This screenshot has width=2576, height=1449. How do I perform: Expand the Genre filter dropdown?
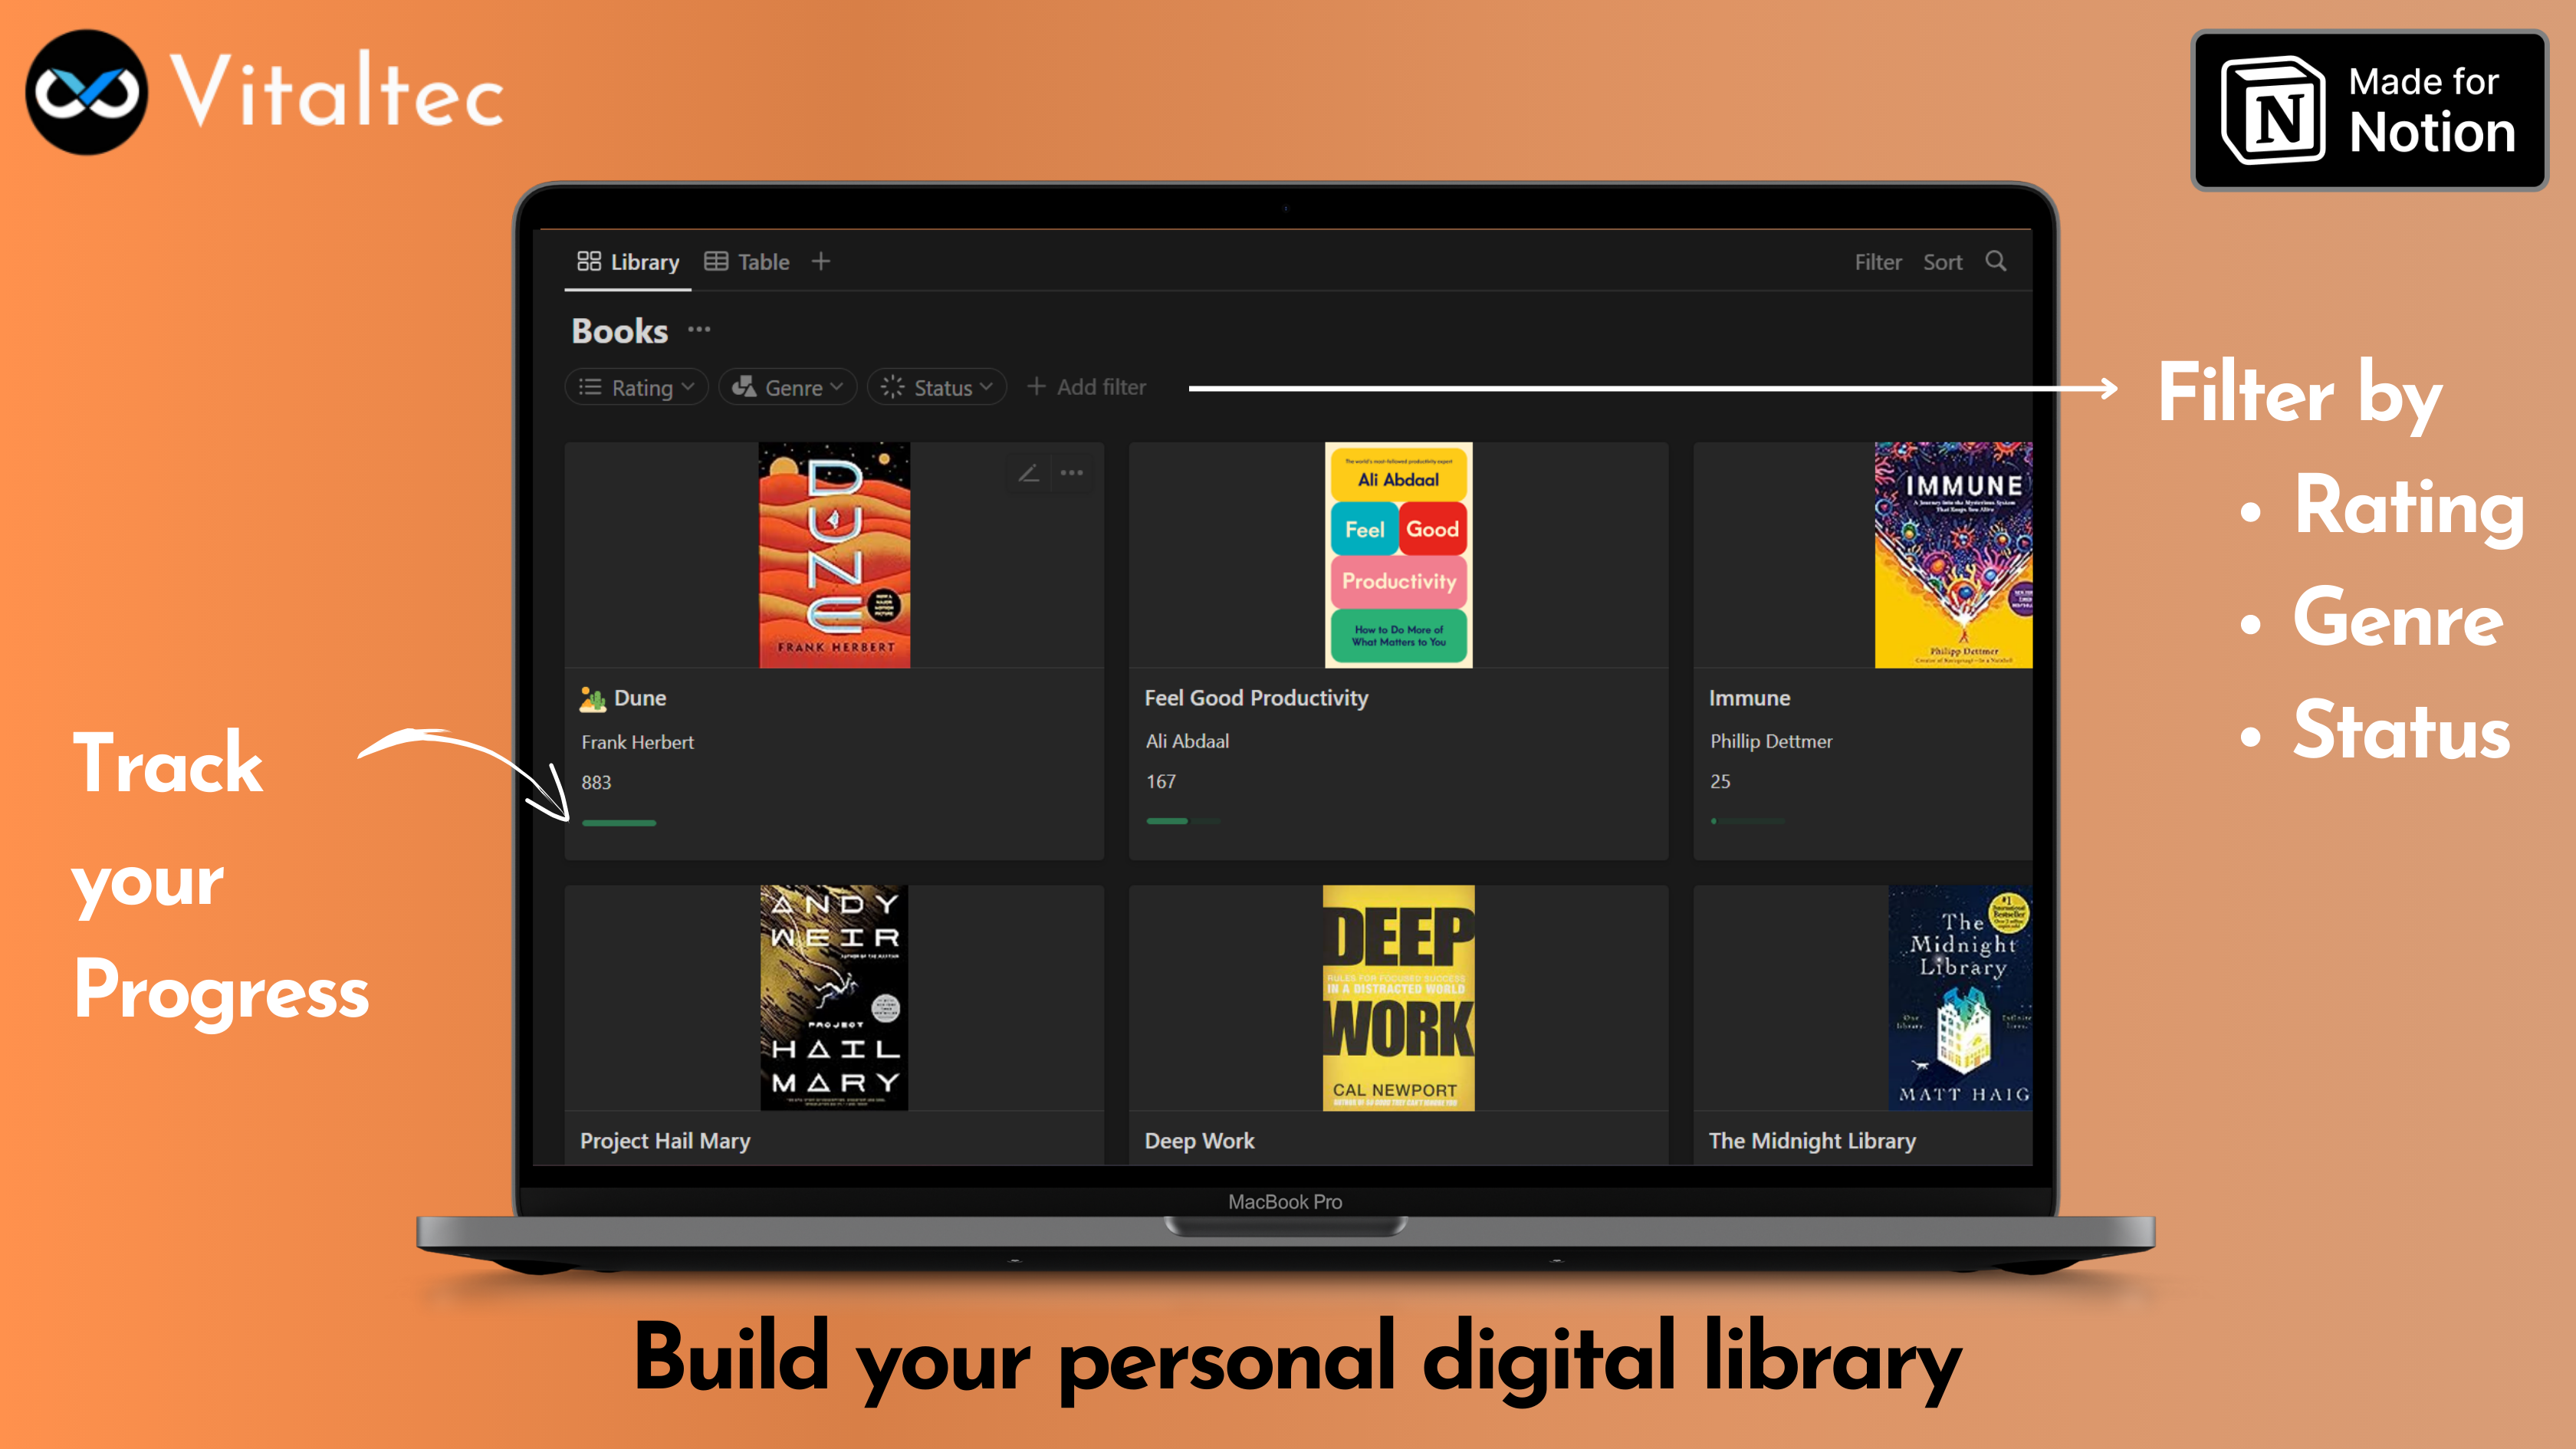pyautogui.click(x=787, y=387)
